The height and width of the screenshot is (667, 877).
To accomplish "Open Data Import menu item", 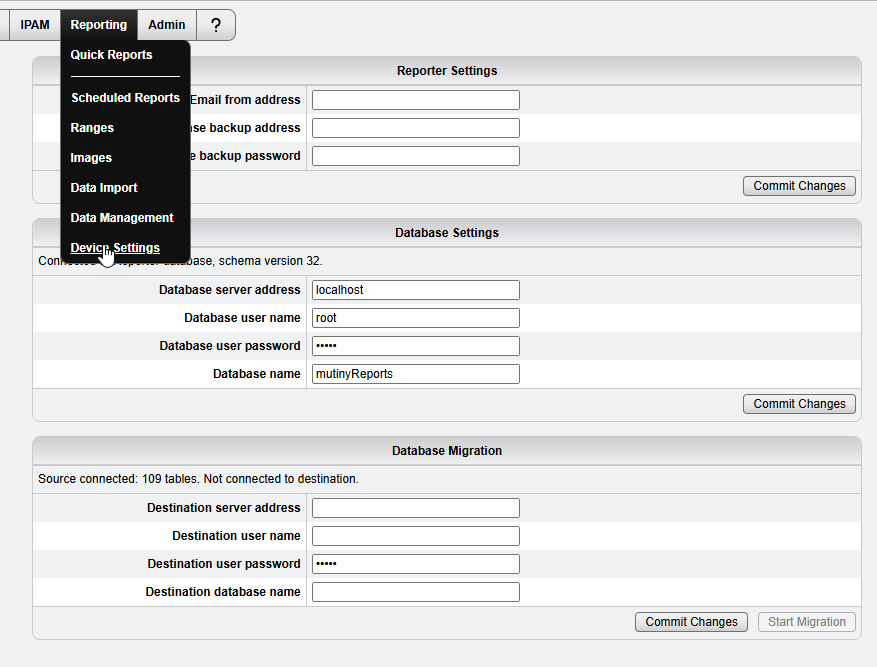I will tap(104, 188).
